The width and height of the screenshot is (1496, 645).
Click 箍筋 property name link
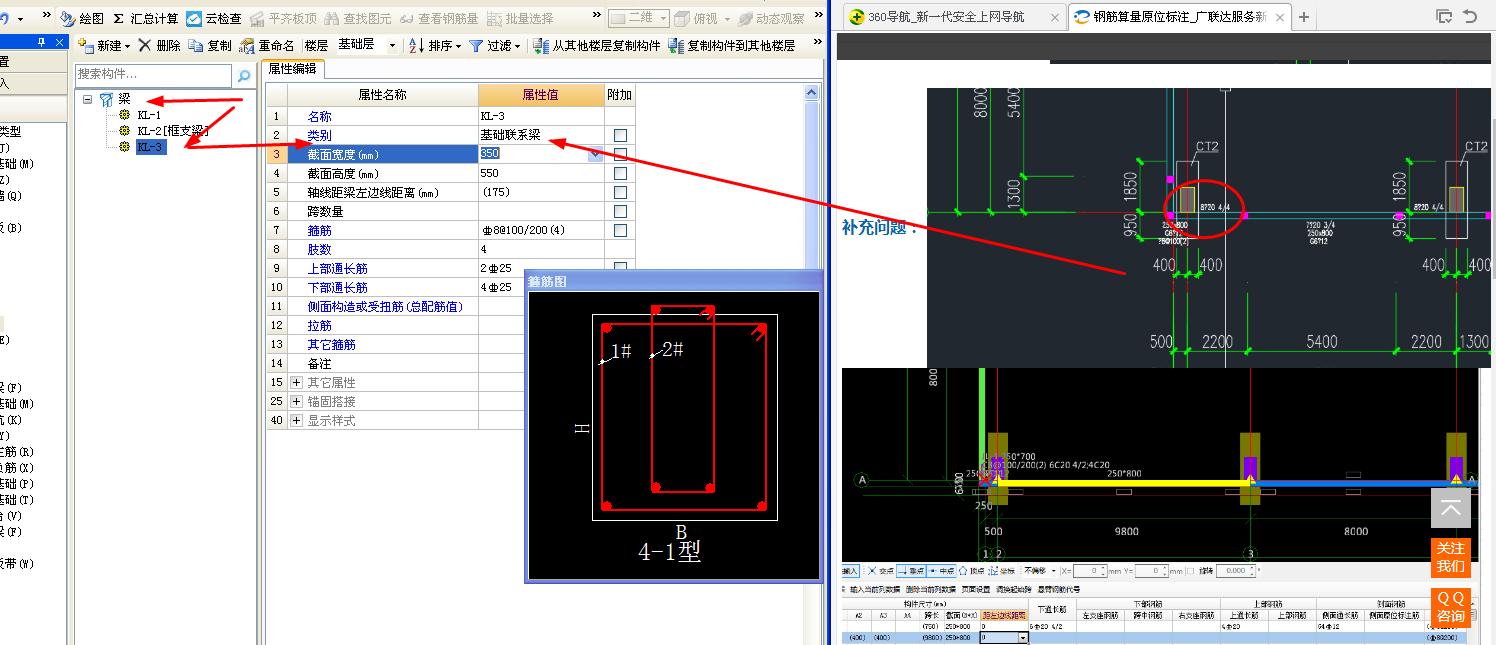pyautogui.click(x=319, y=231)
